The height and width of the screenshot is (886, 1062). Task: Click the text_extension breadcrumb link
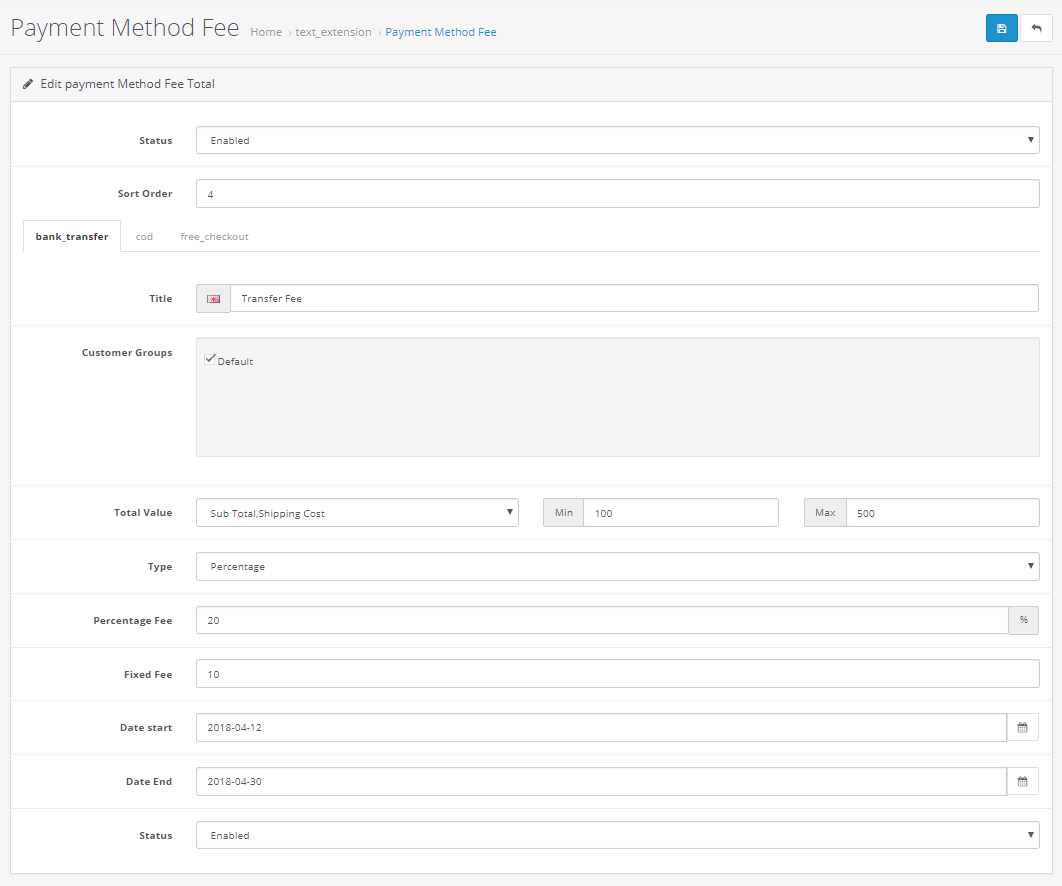(333, 32)
